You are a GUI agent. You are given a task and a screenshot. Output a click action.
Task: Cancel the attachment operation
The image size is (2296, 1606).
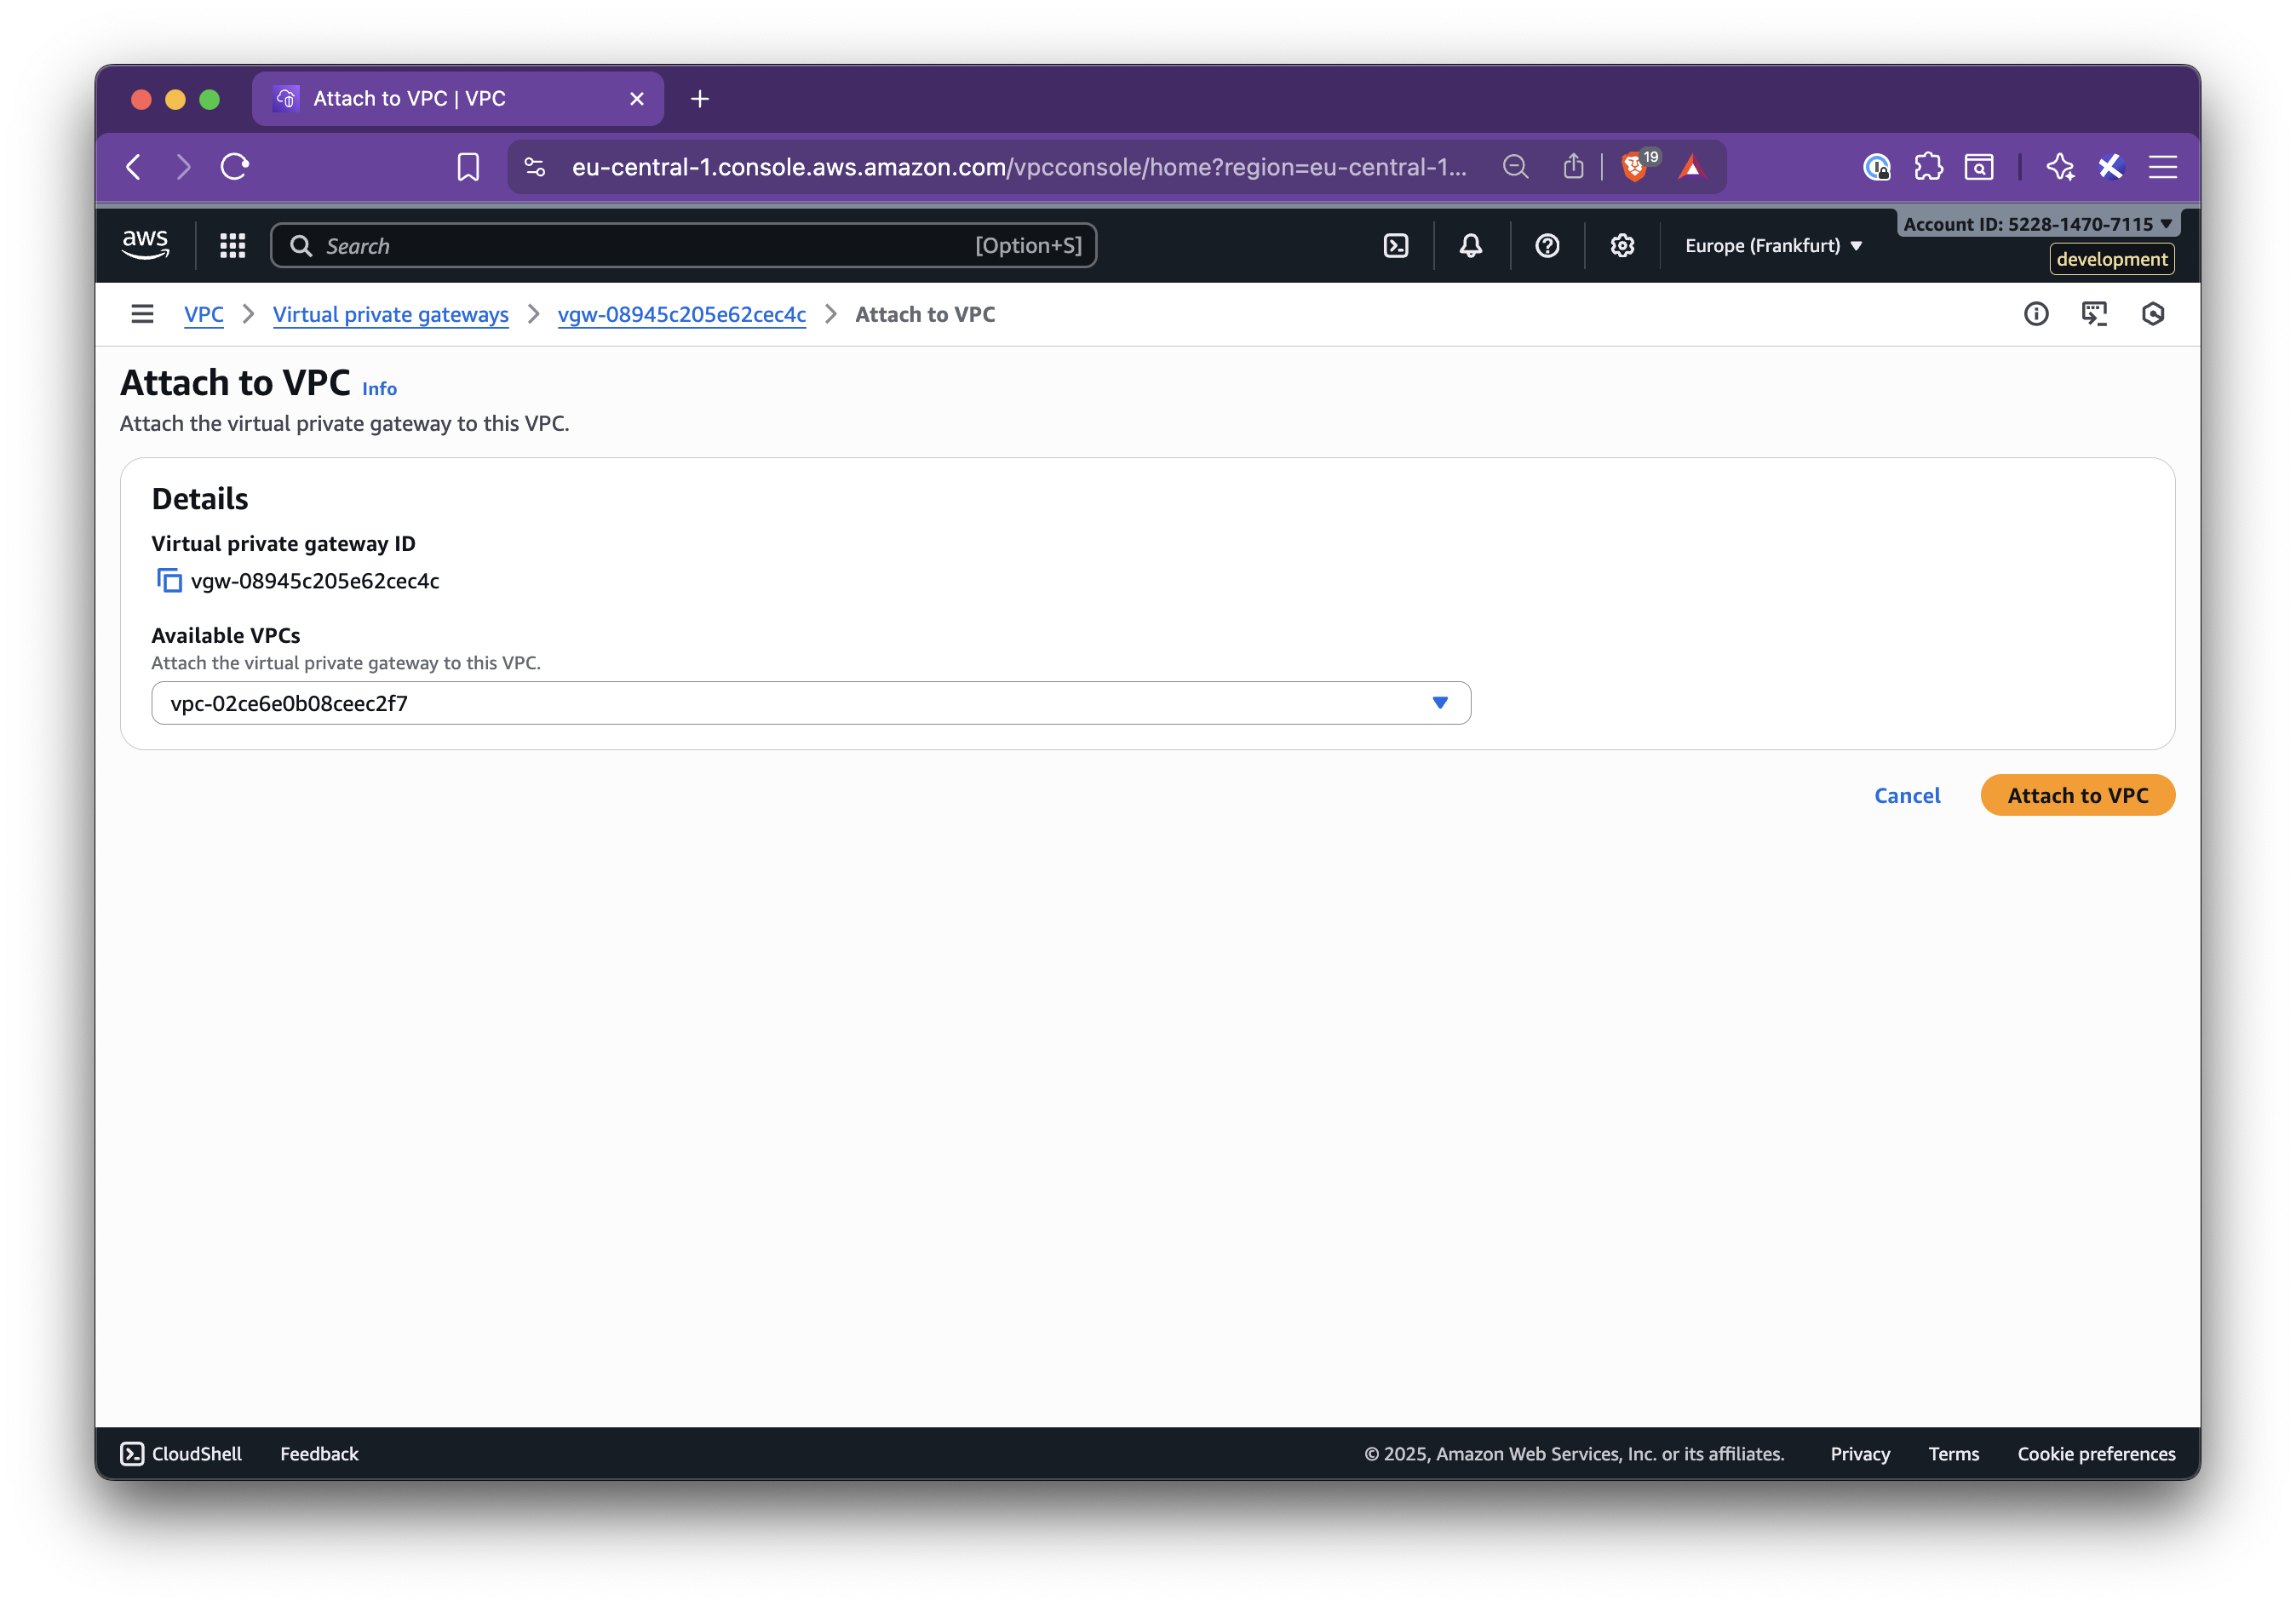click(1906, 795)
